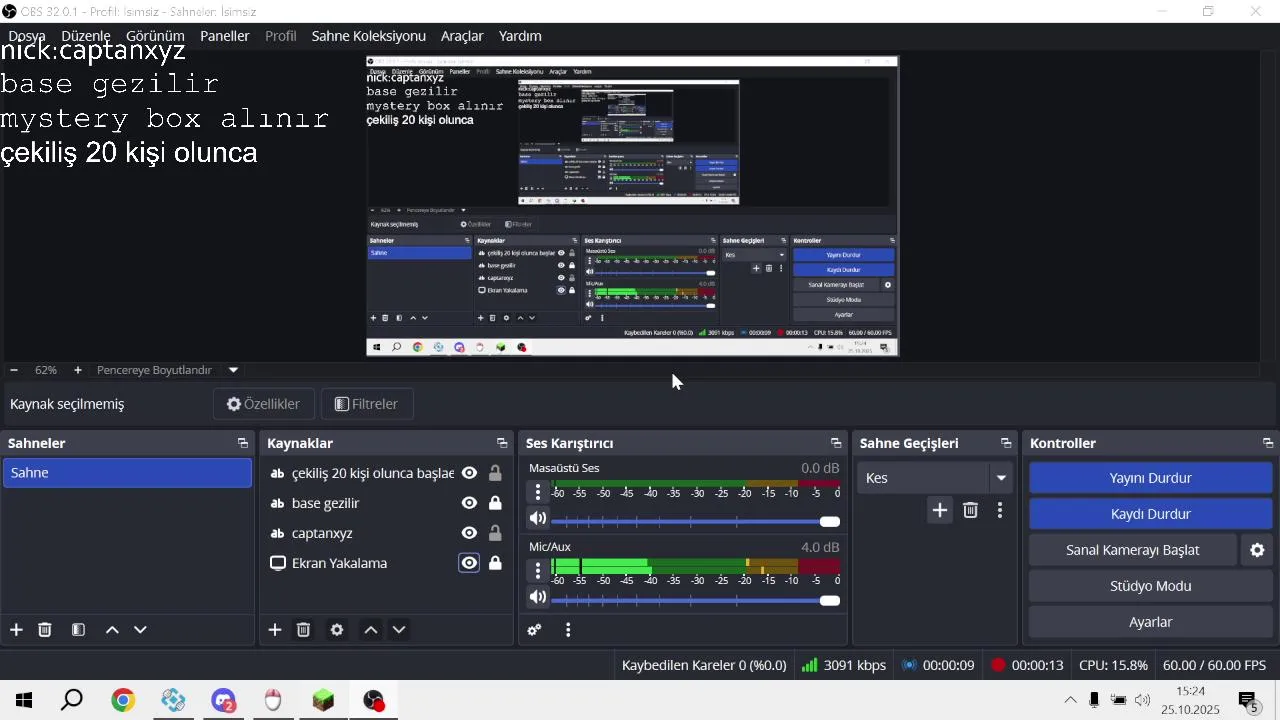This screenshot has width=1280, height=720.
Task: Zoom out preview with minus icon
Action: [x=14, y=370]
